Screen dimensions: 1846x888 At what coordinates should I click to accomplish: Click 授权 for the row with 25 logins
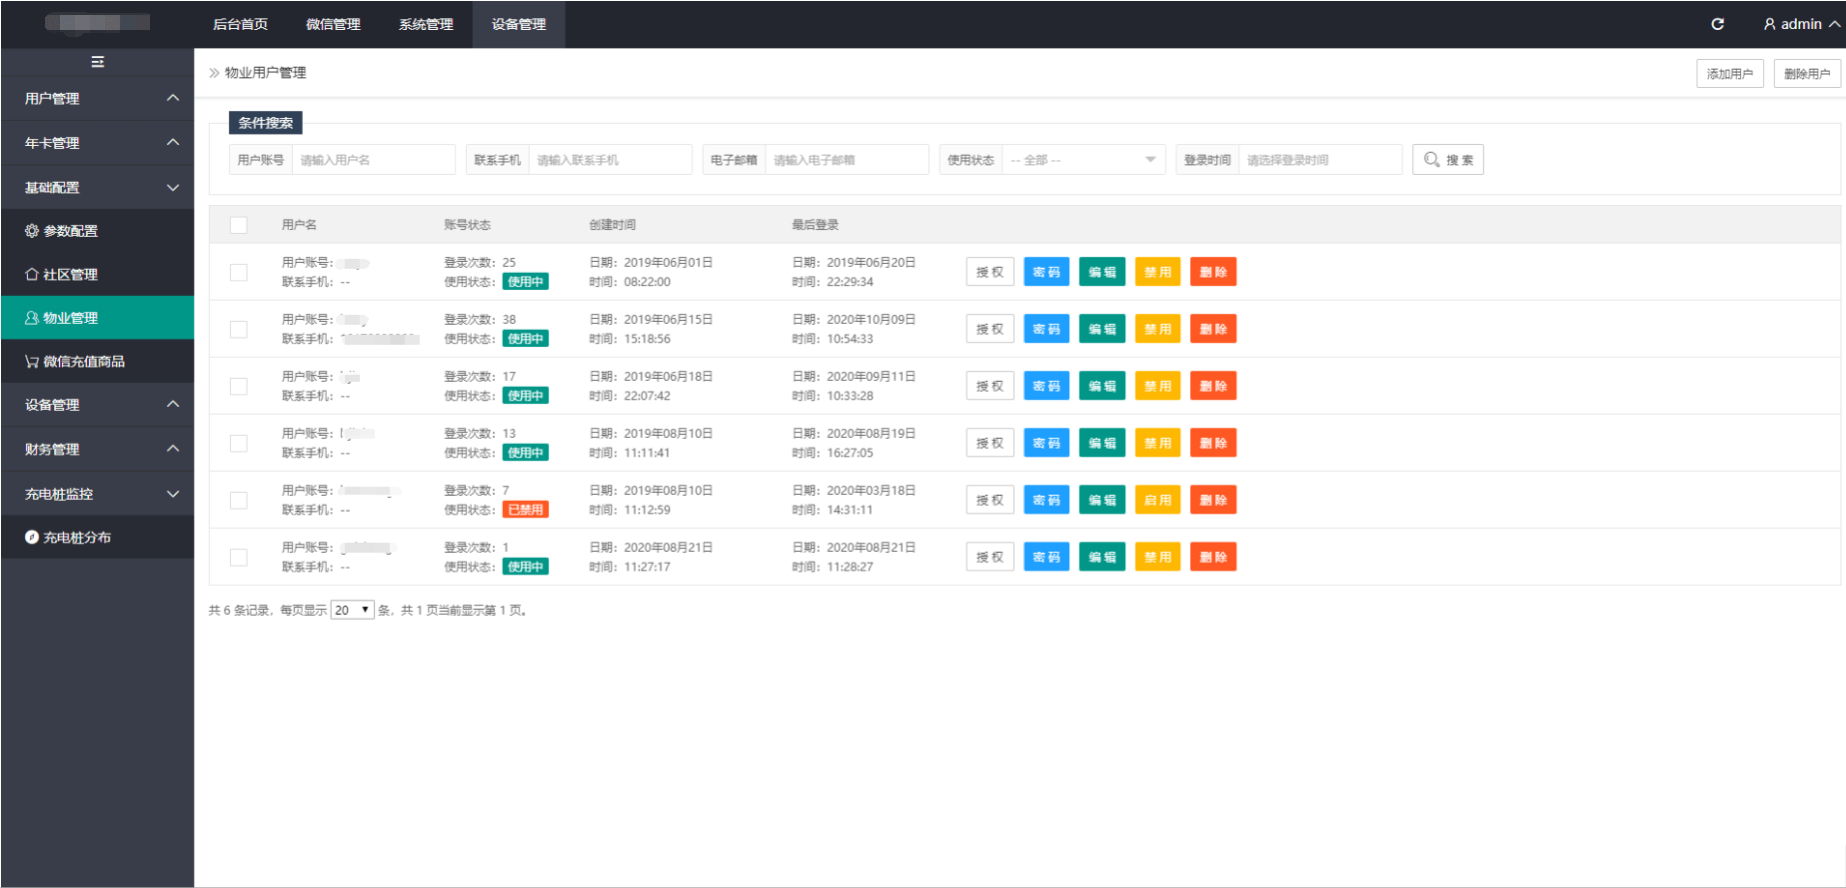coord(990,272)
